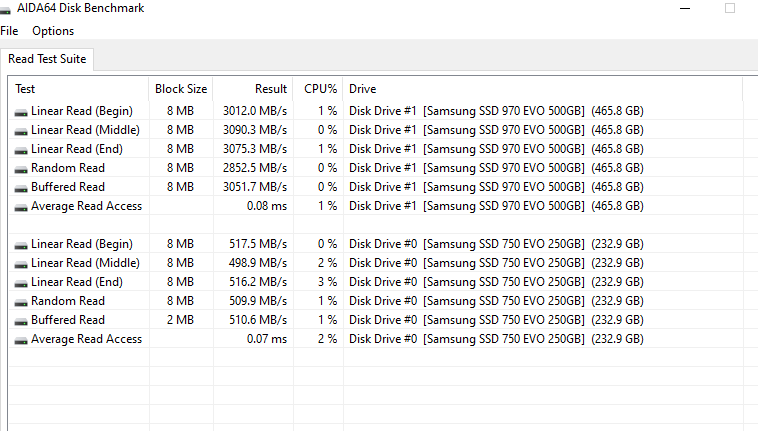The width and height of the screenshot is (758, 431).
Task: Click the 2 % CPU cell in 0.07 ms row
Action: click(x=327, y=339)
